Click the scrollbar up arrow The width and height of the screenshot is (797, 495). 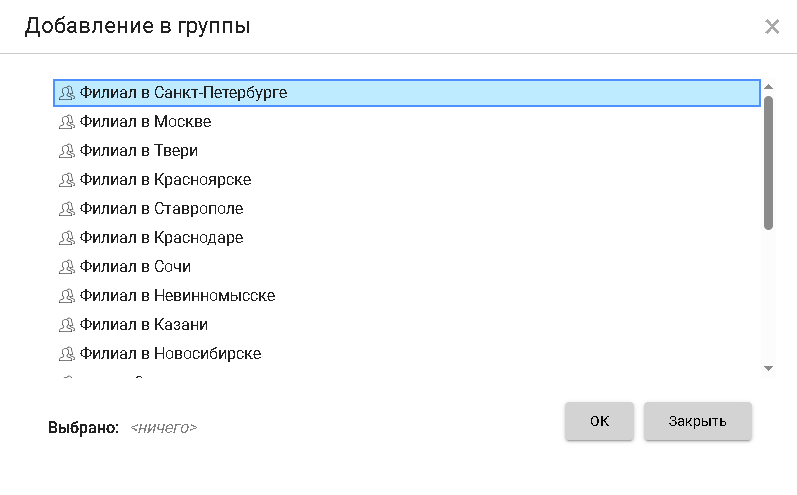coord(769,86)
